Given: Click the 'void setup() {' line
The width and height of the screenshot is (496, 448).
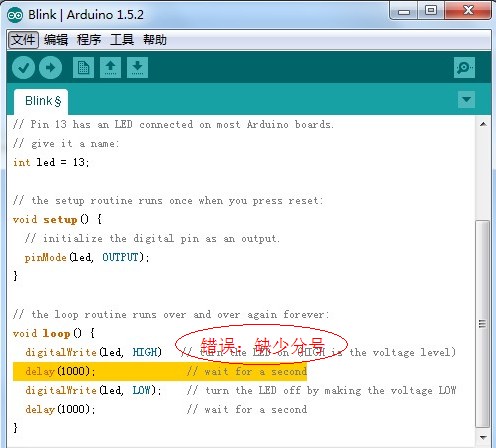Looking at the screenshot, I should 57,220.
